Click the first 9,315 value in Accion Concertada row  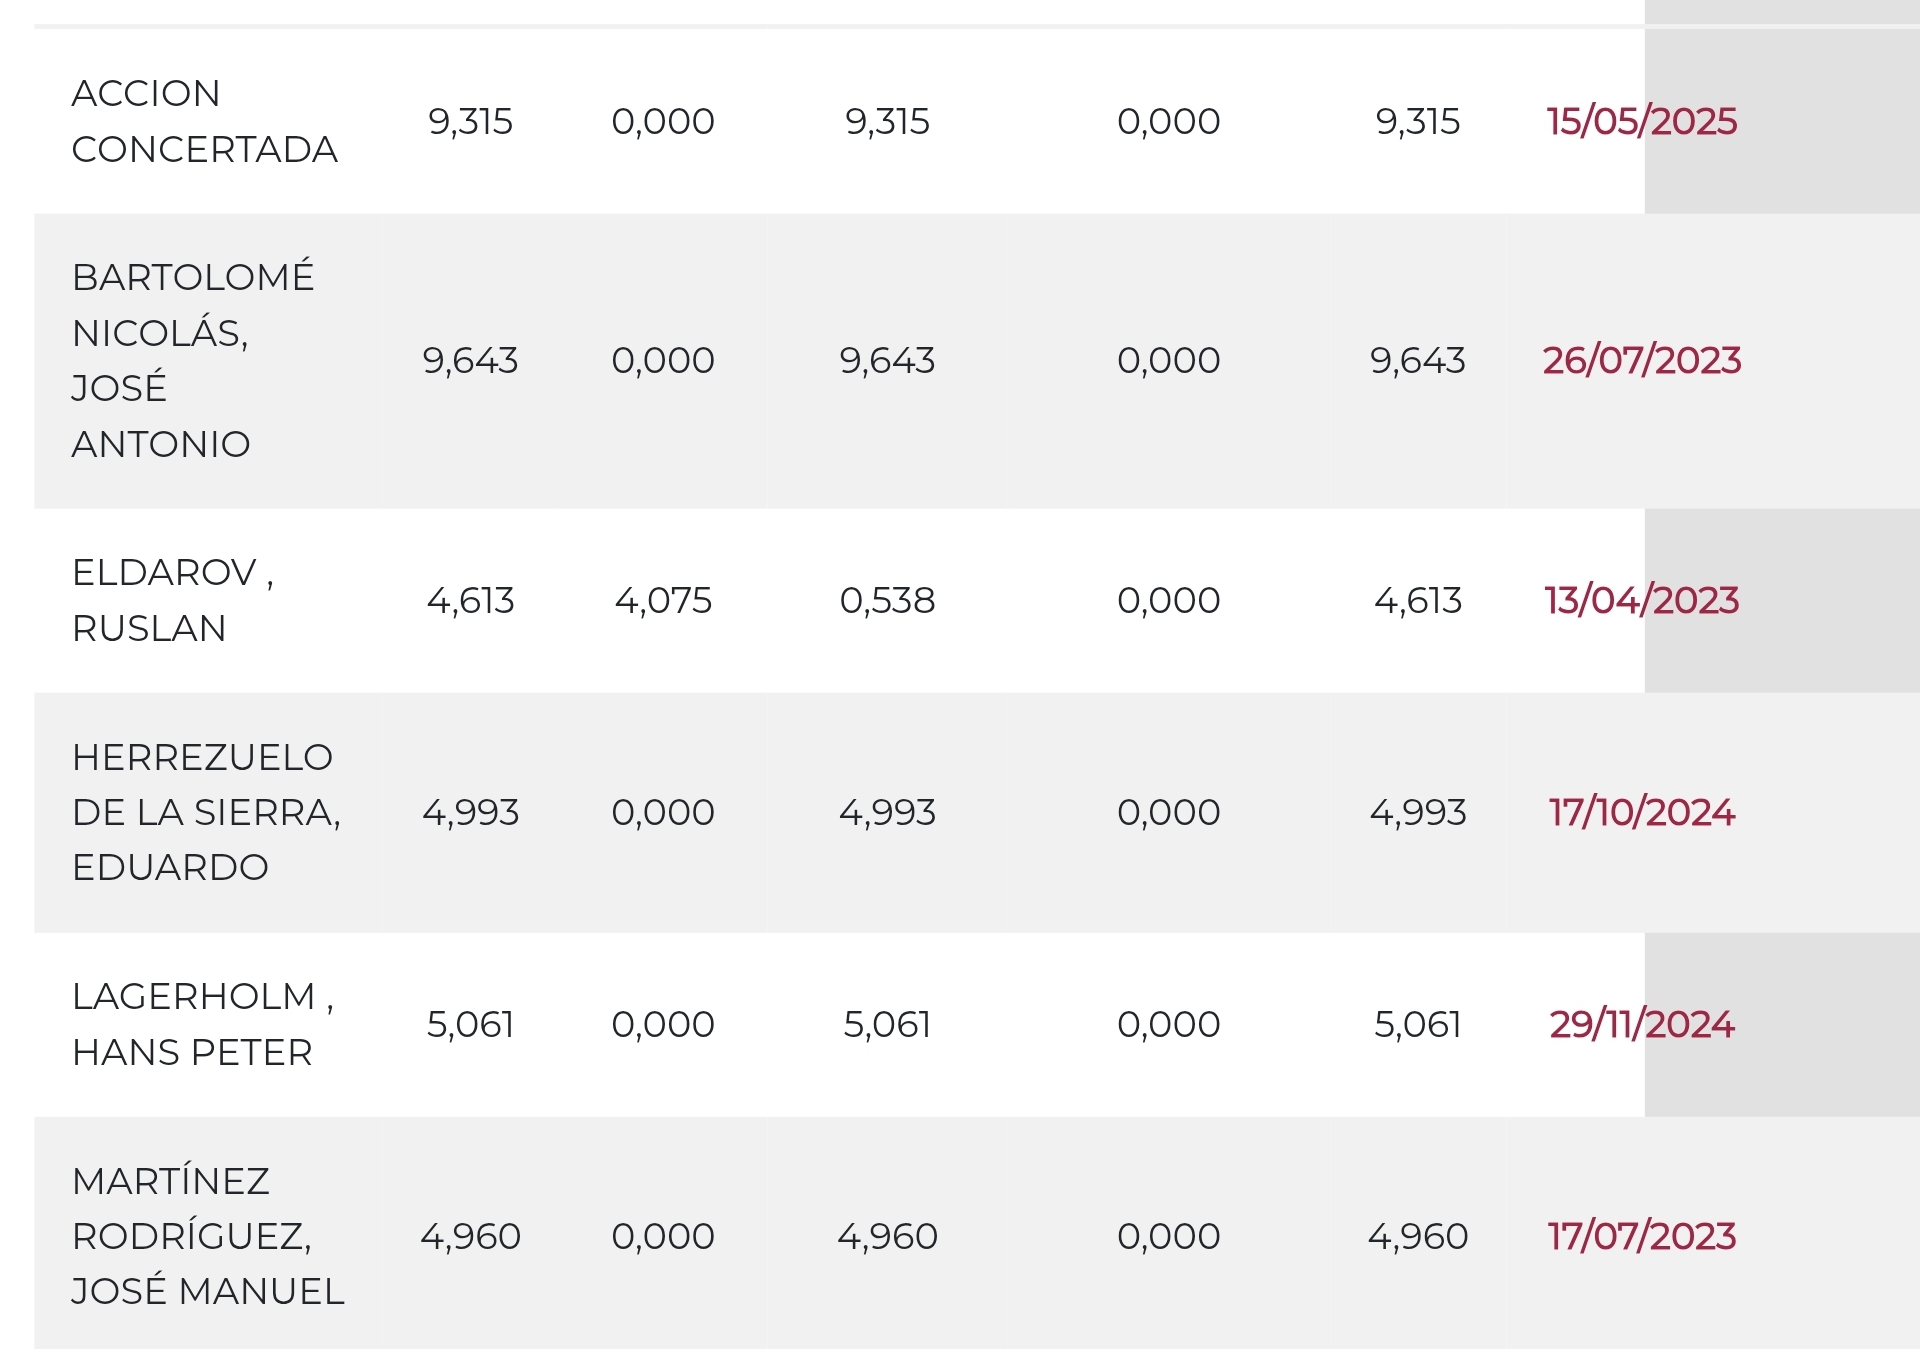(470, 121)
